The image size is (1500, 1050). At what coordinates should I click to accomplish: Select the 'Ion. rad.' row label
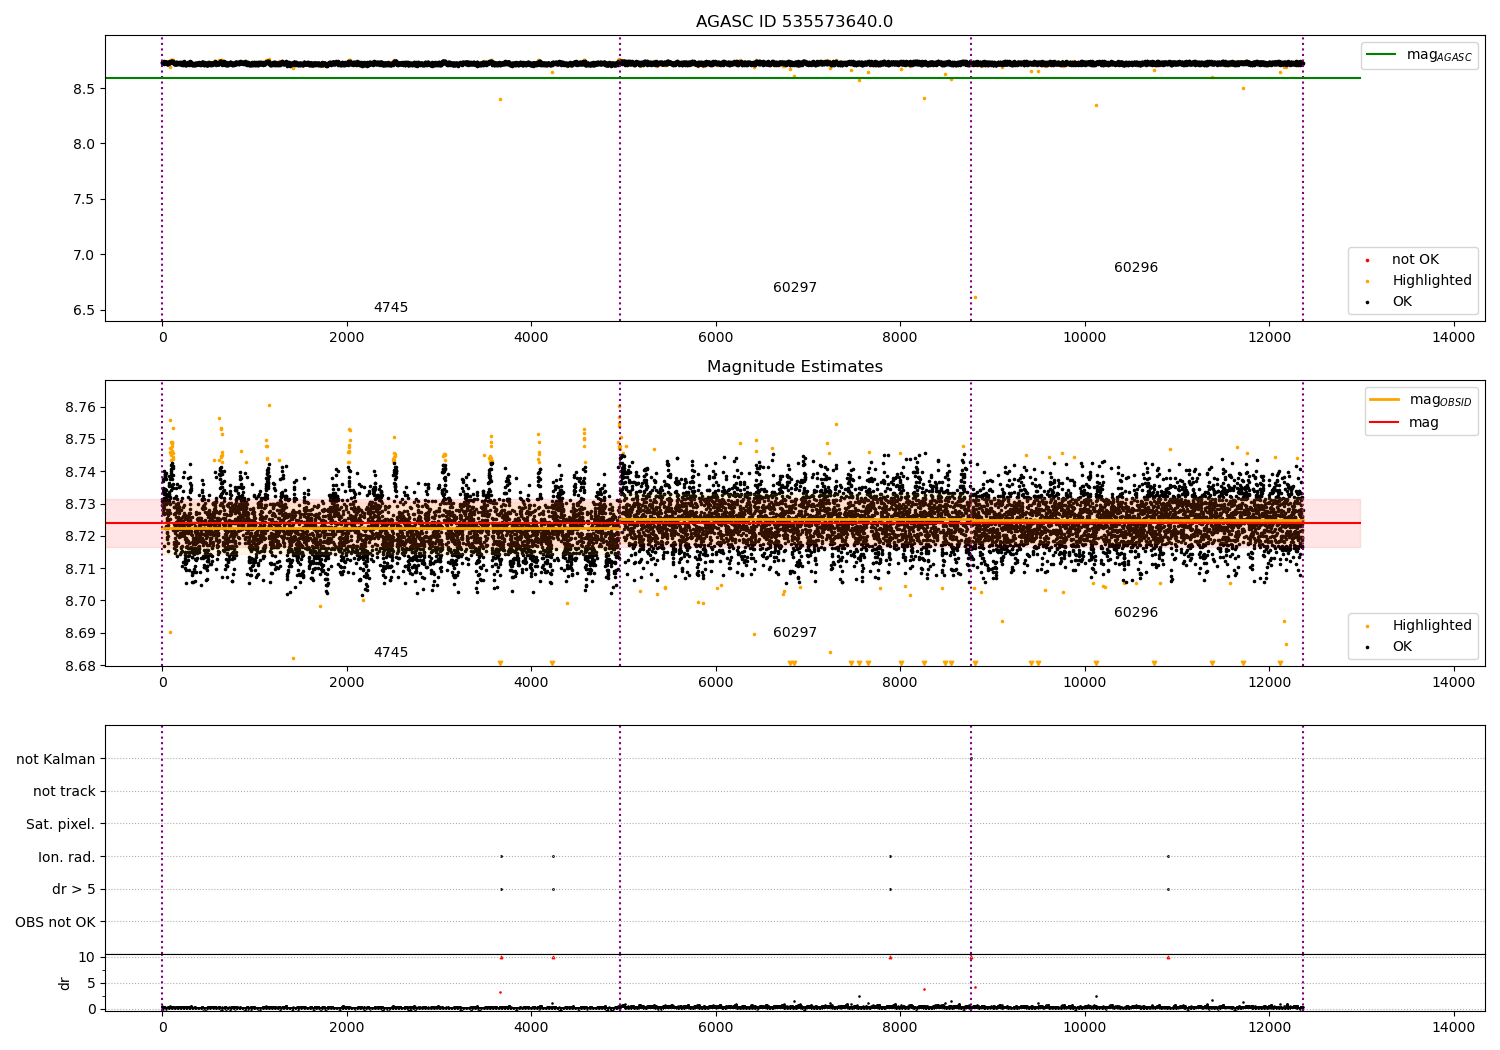tap(67, 857)
